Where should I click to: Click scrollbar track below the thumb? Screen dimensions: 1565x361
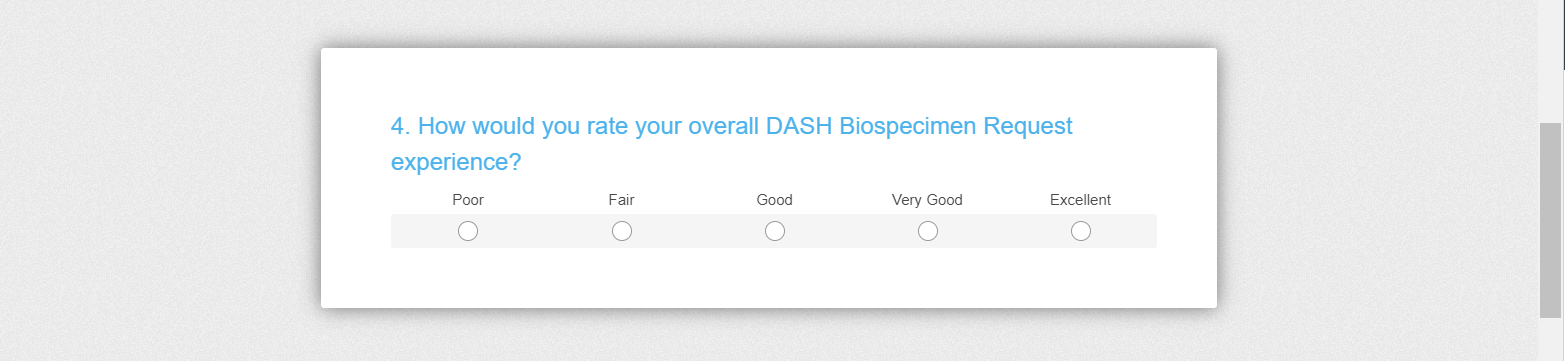point(1550,339)
